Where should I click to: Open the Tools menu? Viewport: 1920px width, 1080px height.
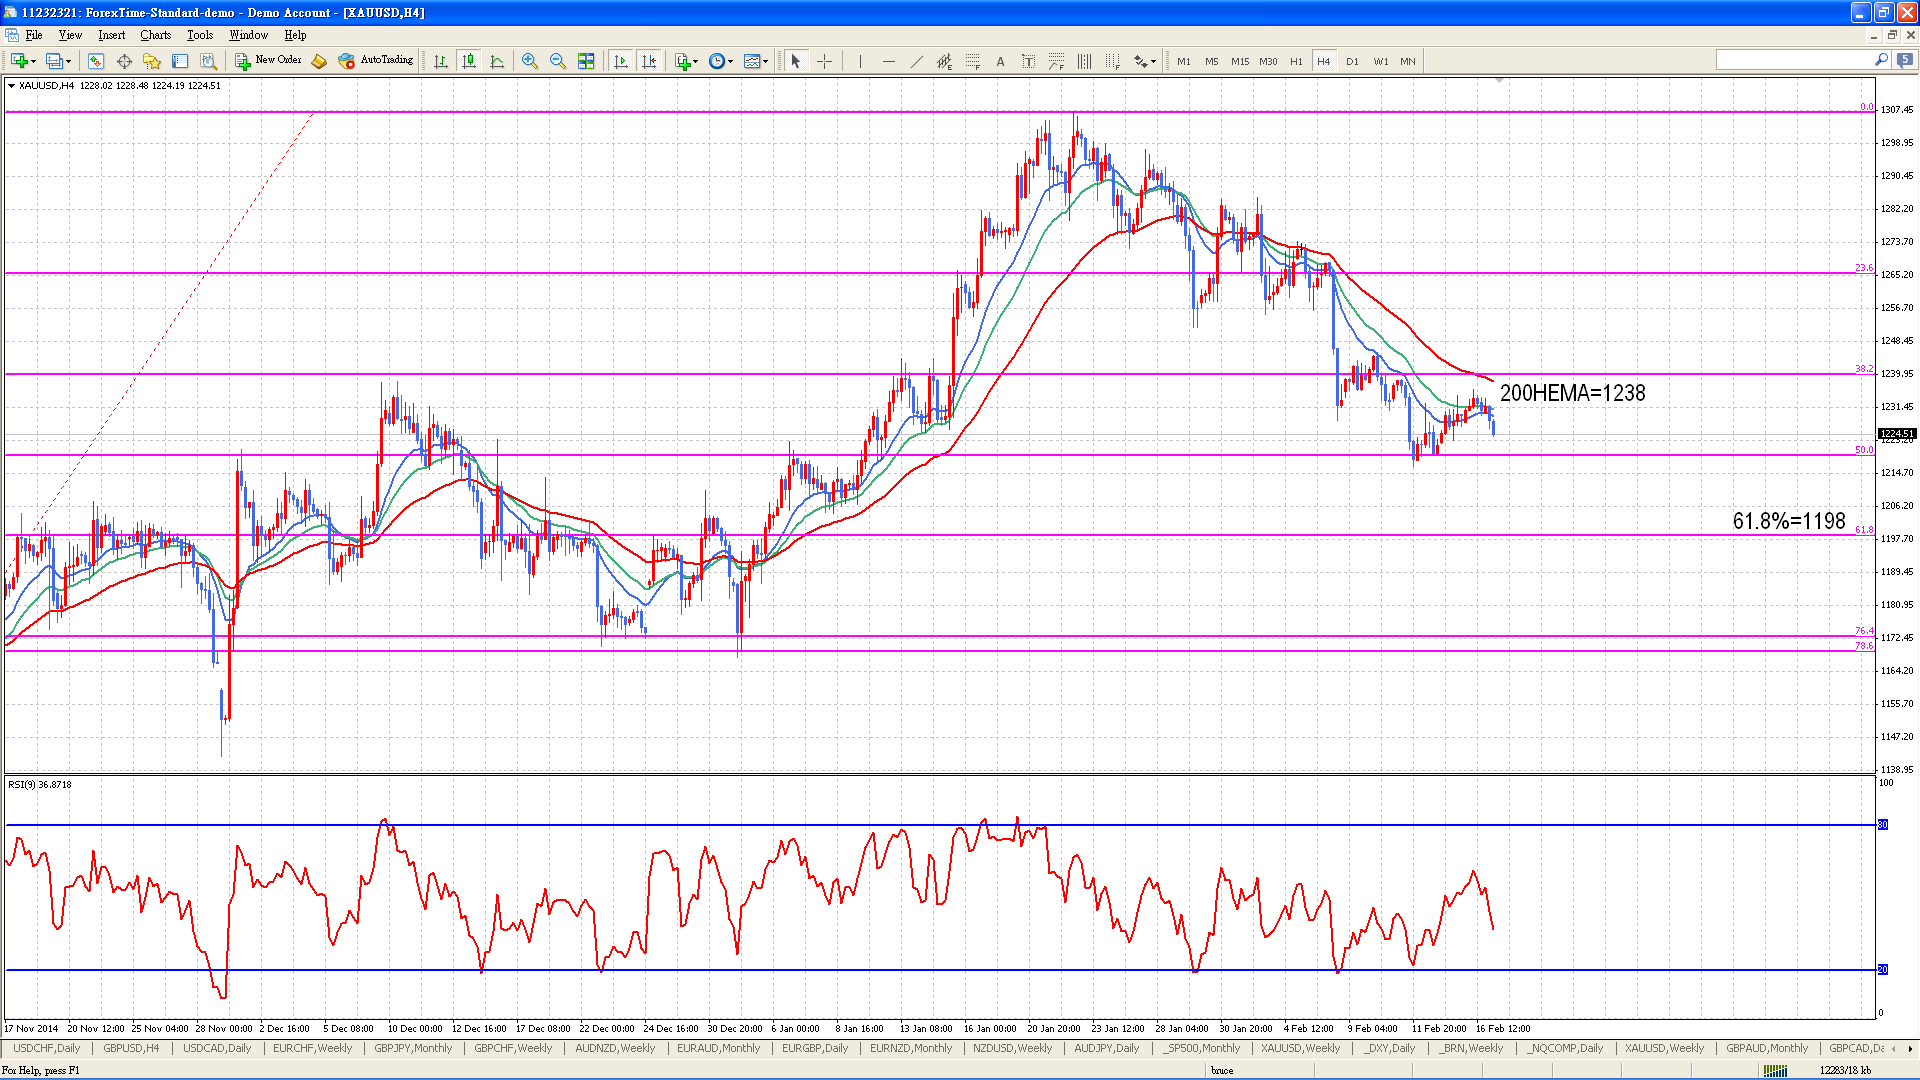tap(200, 35)
